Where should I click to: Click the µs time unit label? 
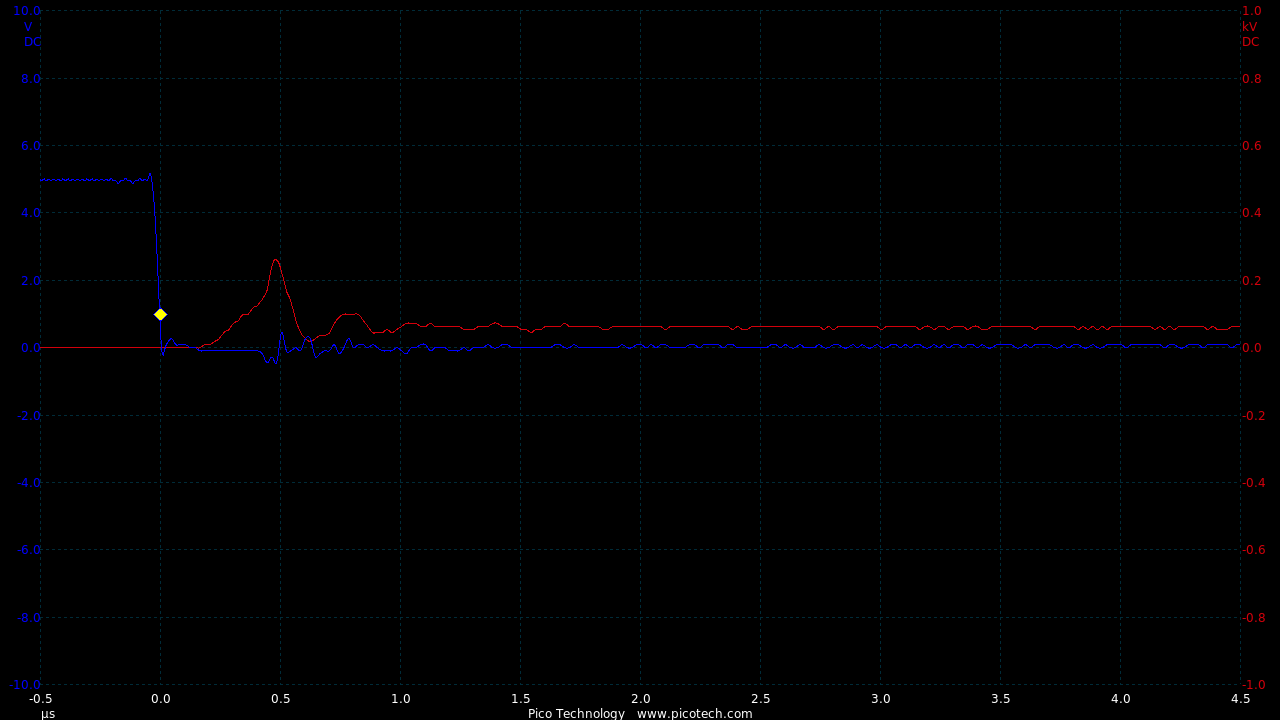click(48, 713)
